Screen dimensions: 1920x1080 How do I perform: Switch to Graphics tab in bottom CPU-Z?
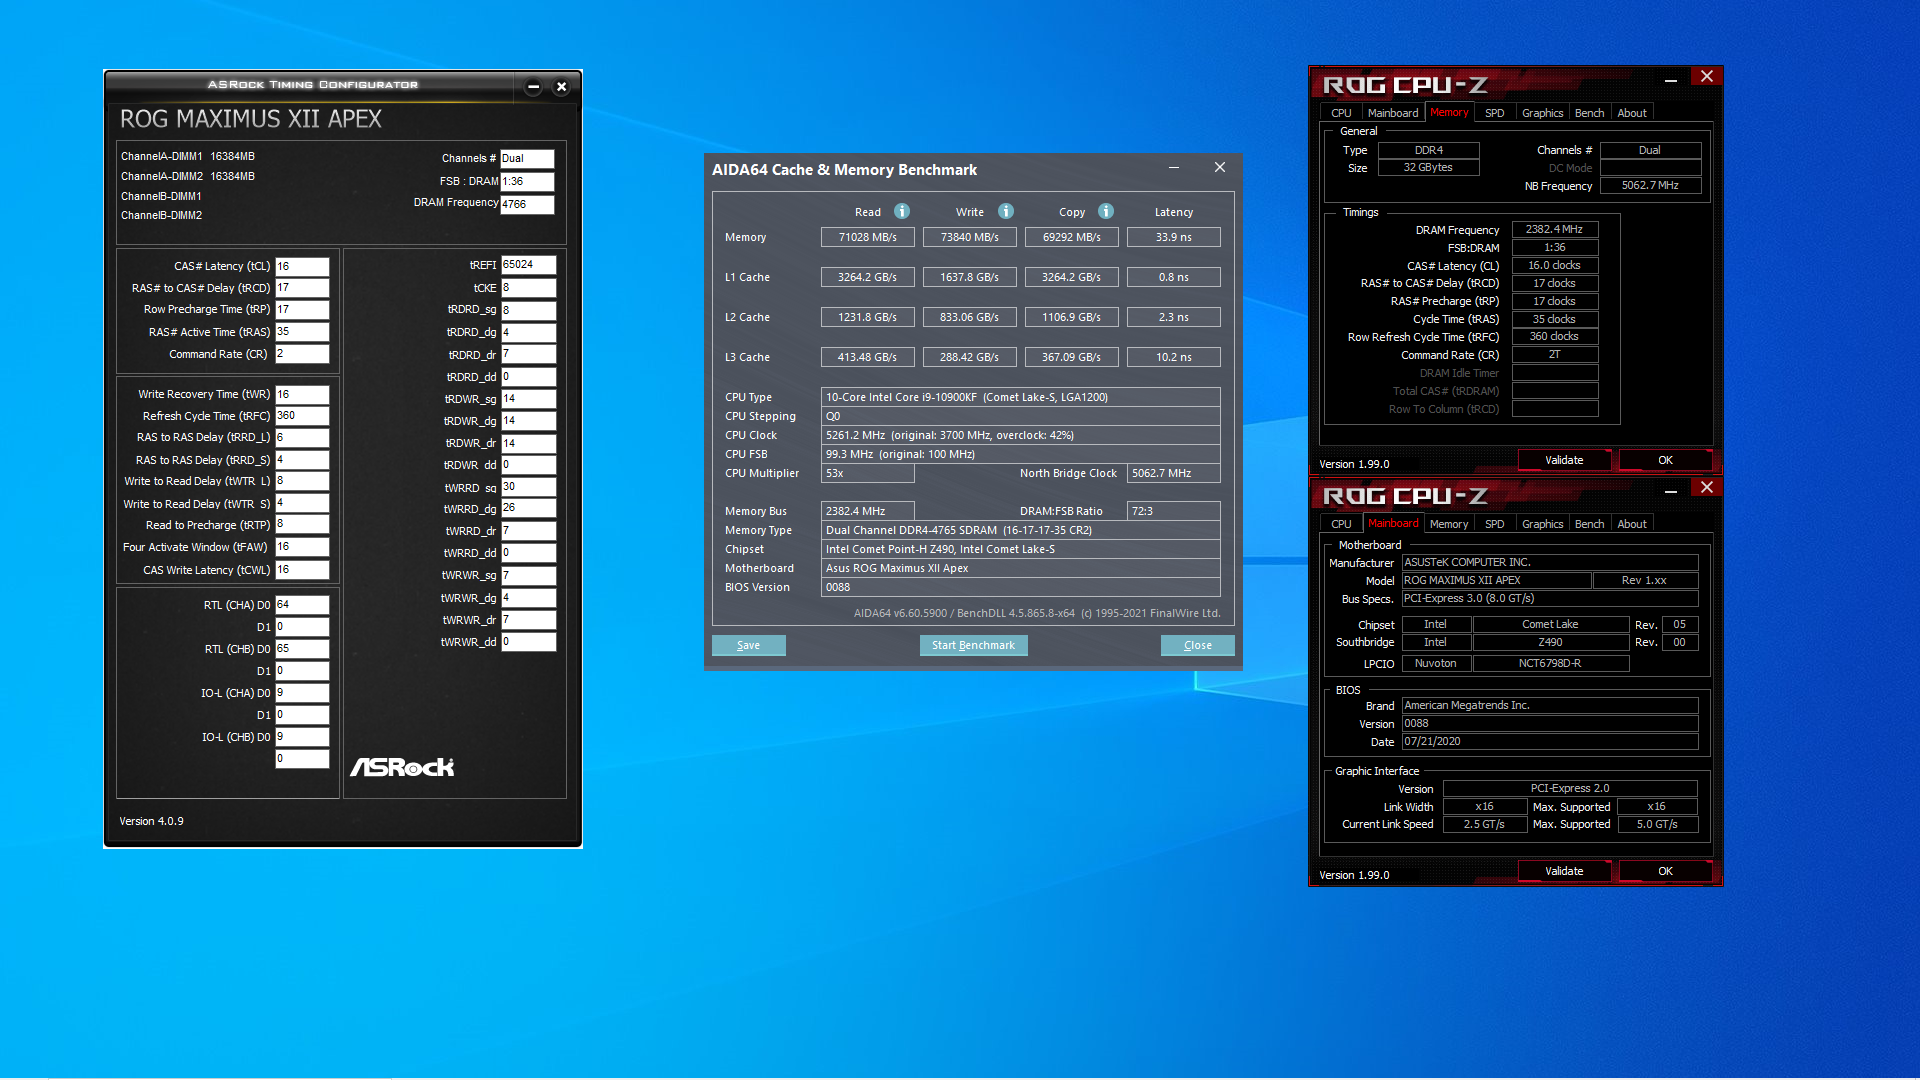click(x=1542, y=524)
